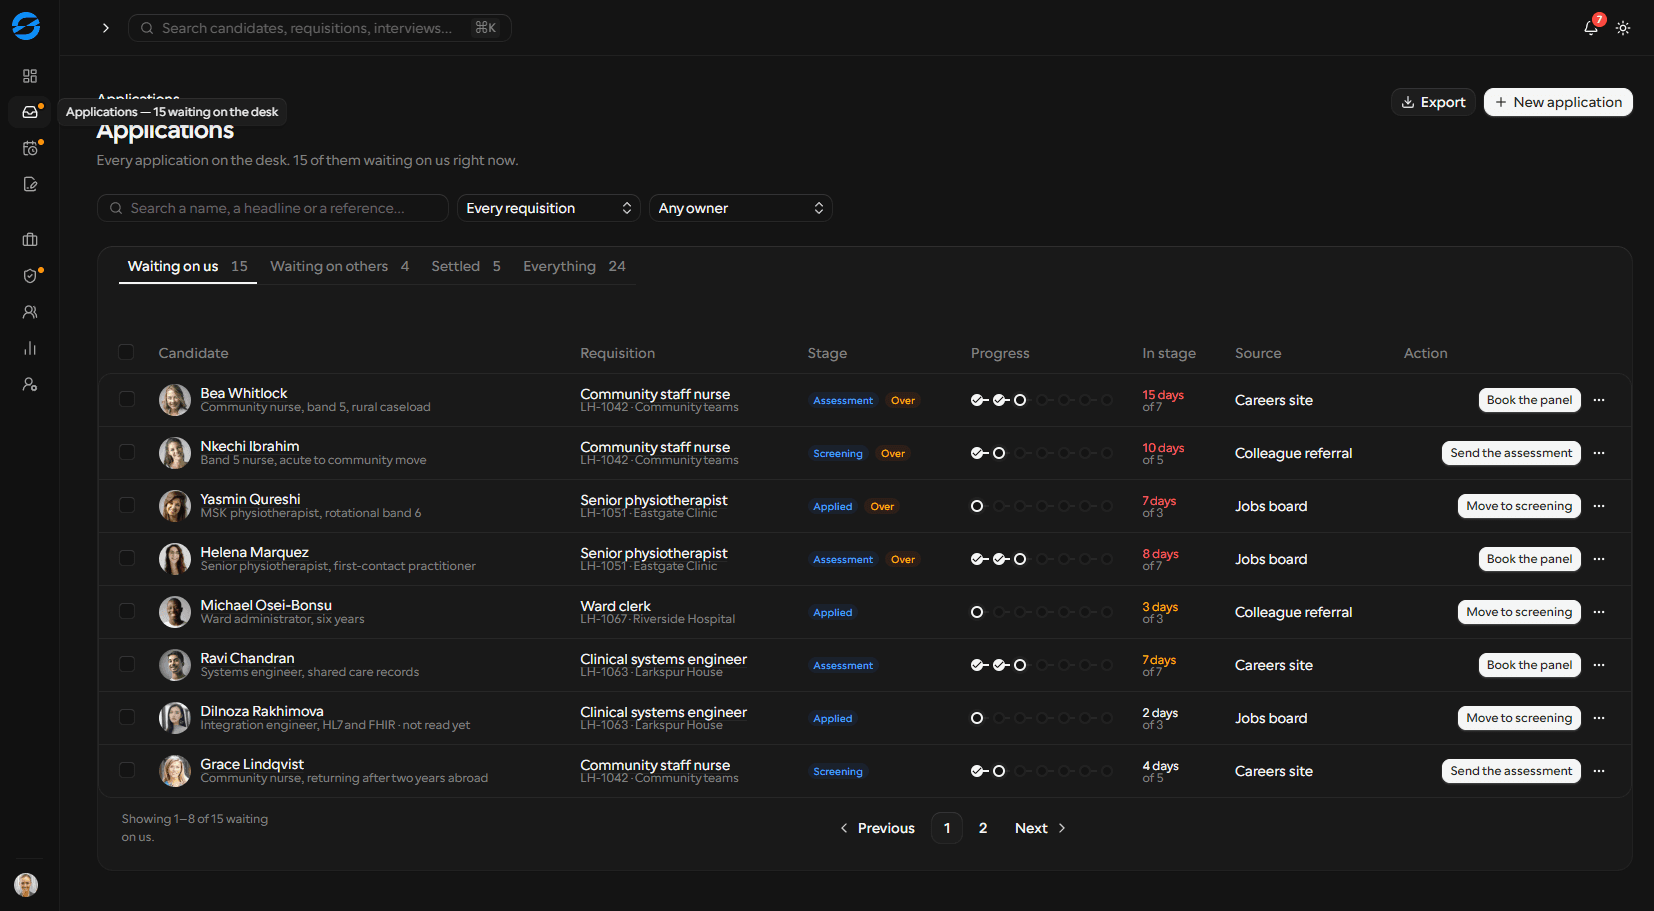Open the Every requisition dropdown
The height and width of the screenshot is (911, 1654).
pyautogui.click(x=549, y=208)
